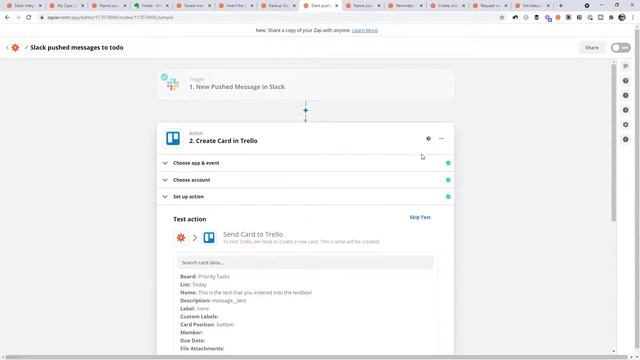Expand the Set up action section
Screen dimensions: 640x360
point(305,197)
